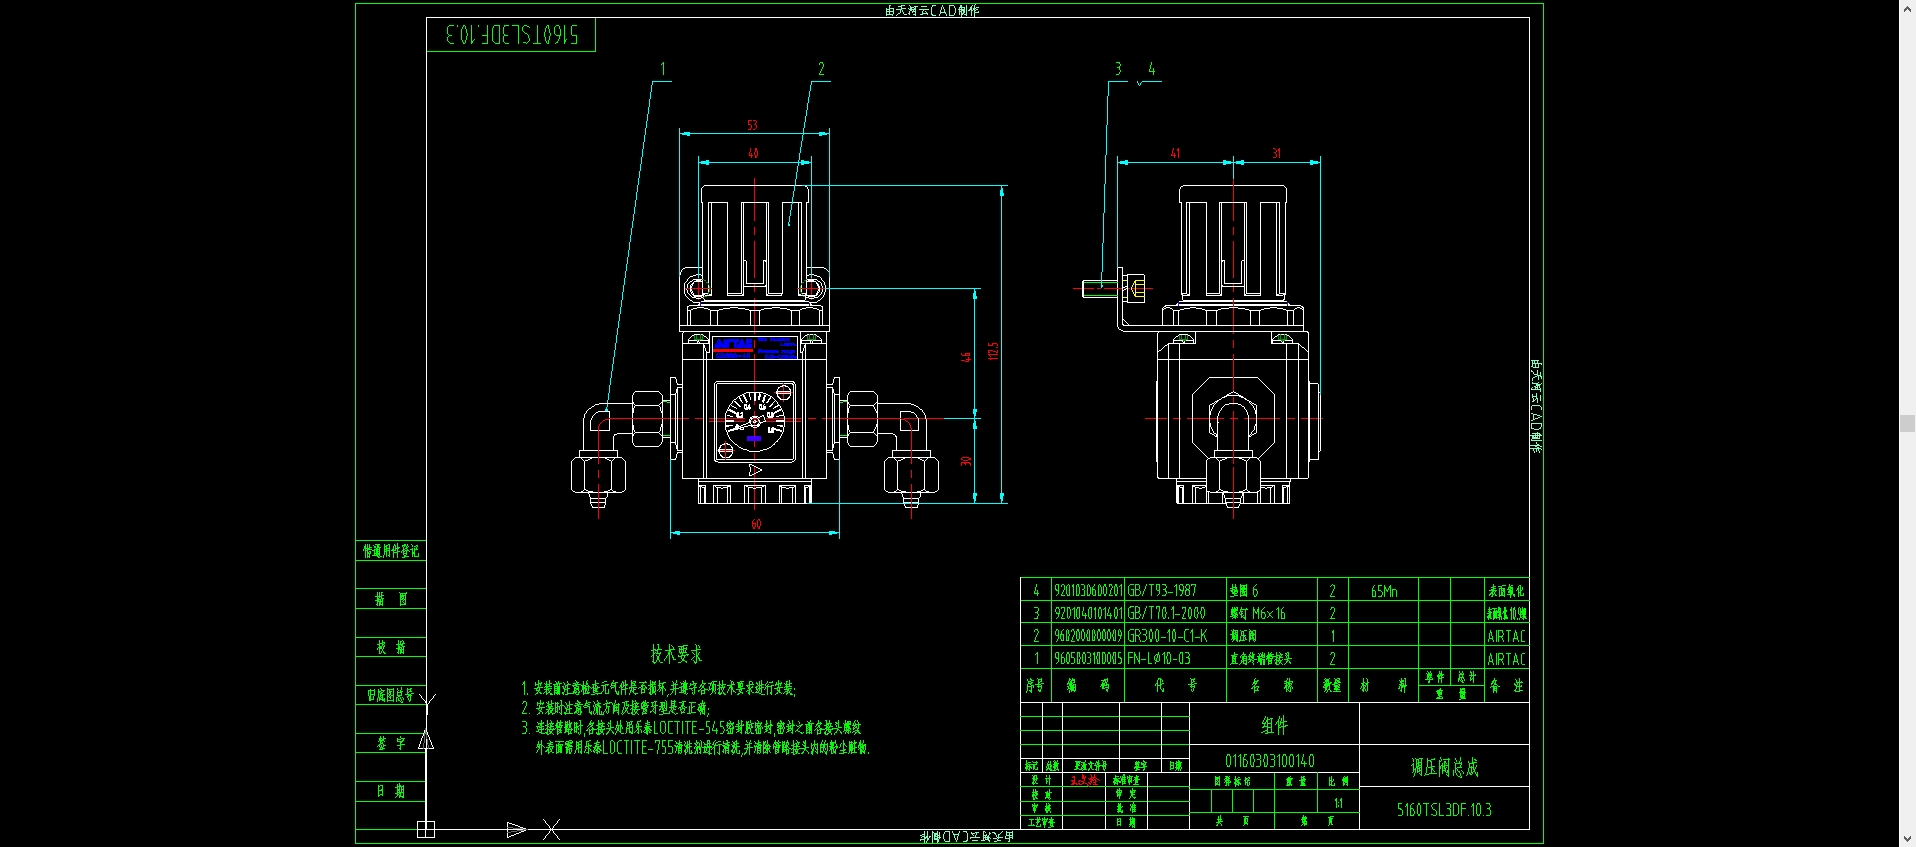1916x847 pixels.
Task: Click the UCS X-axis arrowhead
Action: click(516, 829)
